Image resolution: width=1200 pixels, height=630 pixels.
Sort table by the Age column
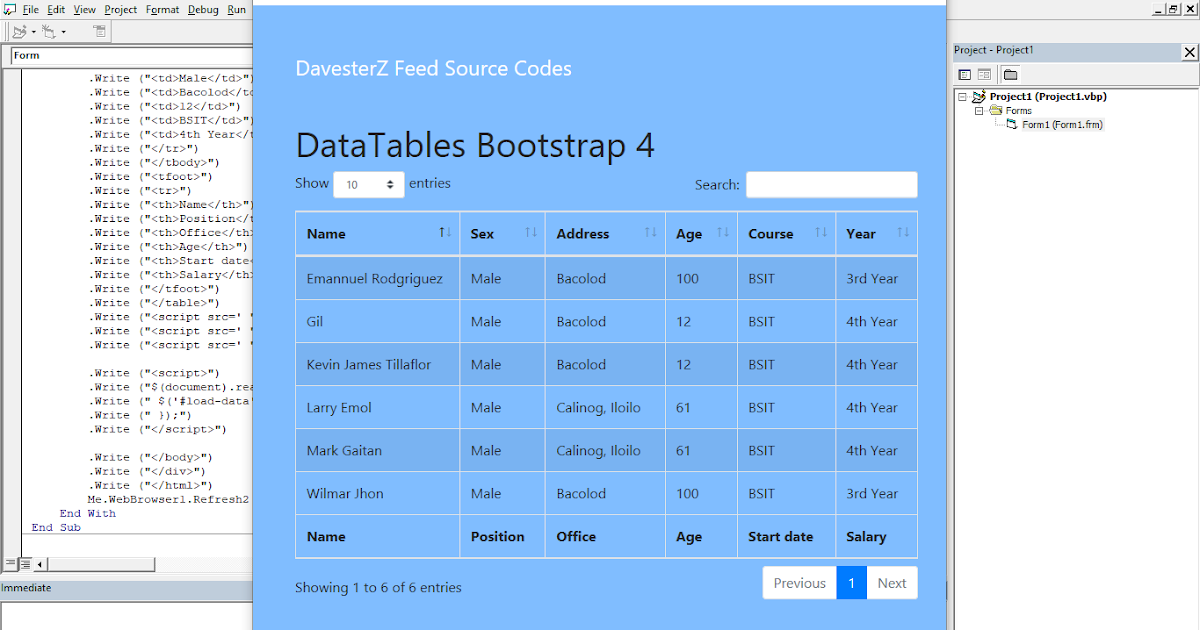tap(701, 234)
